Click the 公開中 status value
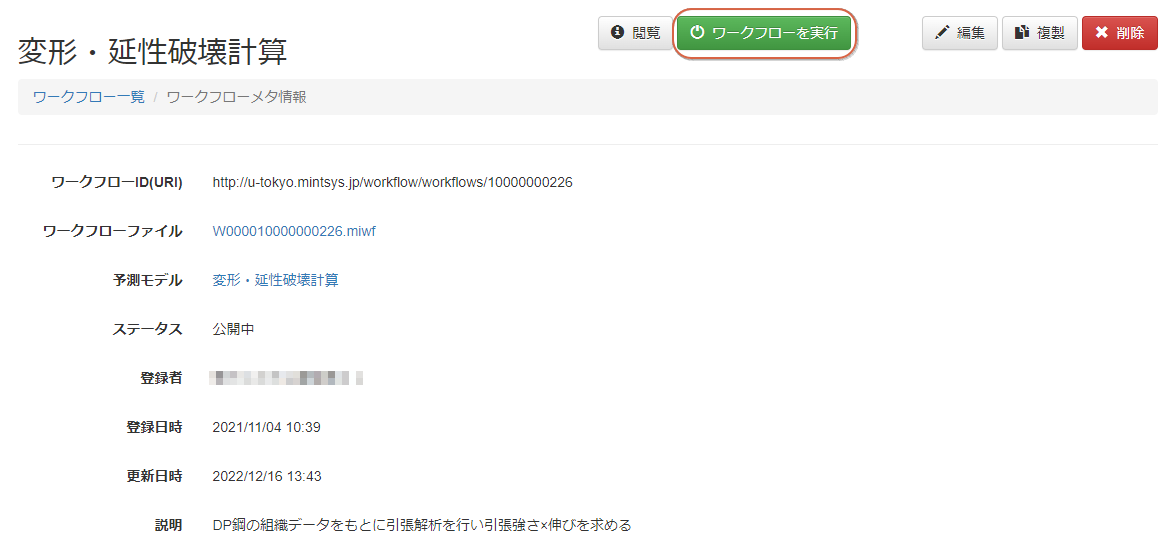Image resolution: width=1174 pixels, height=556 pixels. (234, 329)
